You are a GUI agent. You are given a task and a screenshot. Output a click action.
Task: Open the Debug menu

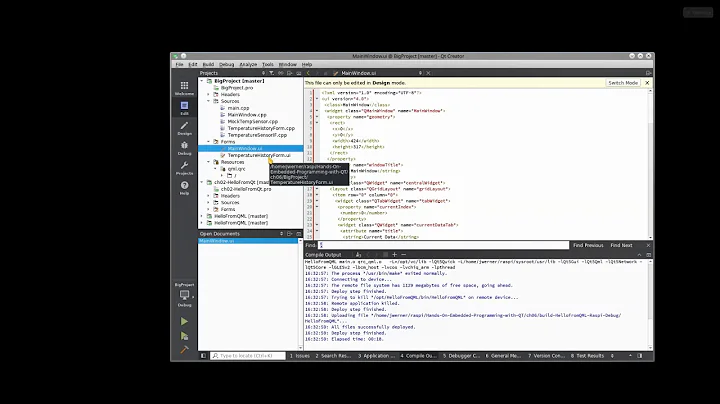[226, 64]
